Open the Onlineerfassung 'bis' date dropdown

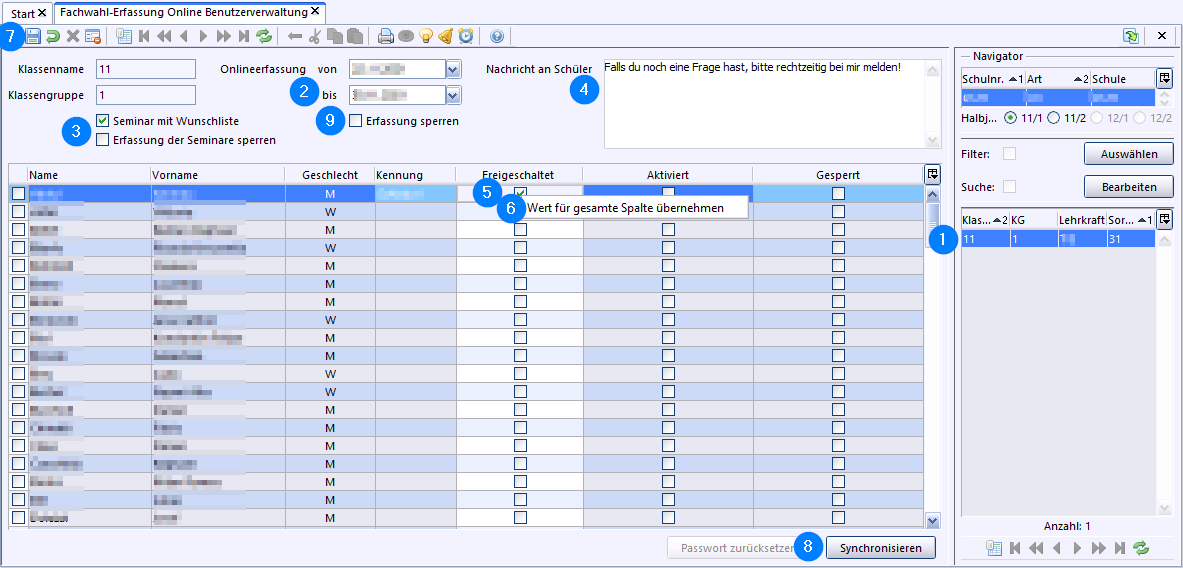(453, 94)
